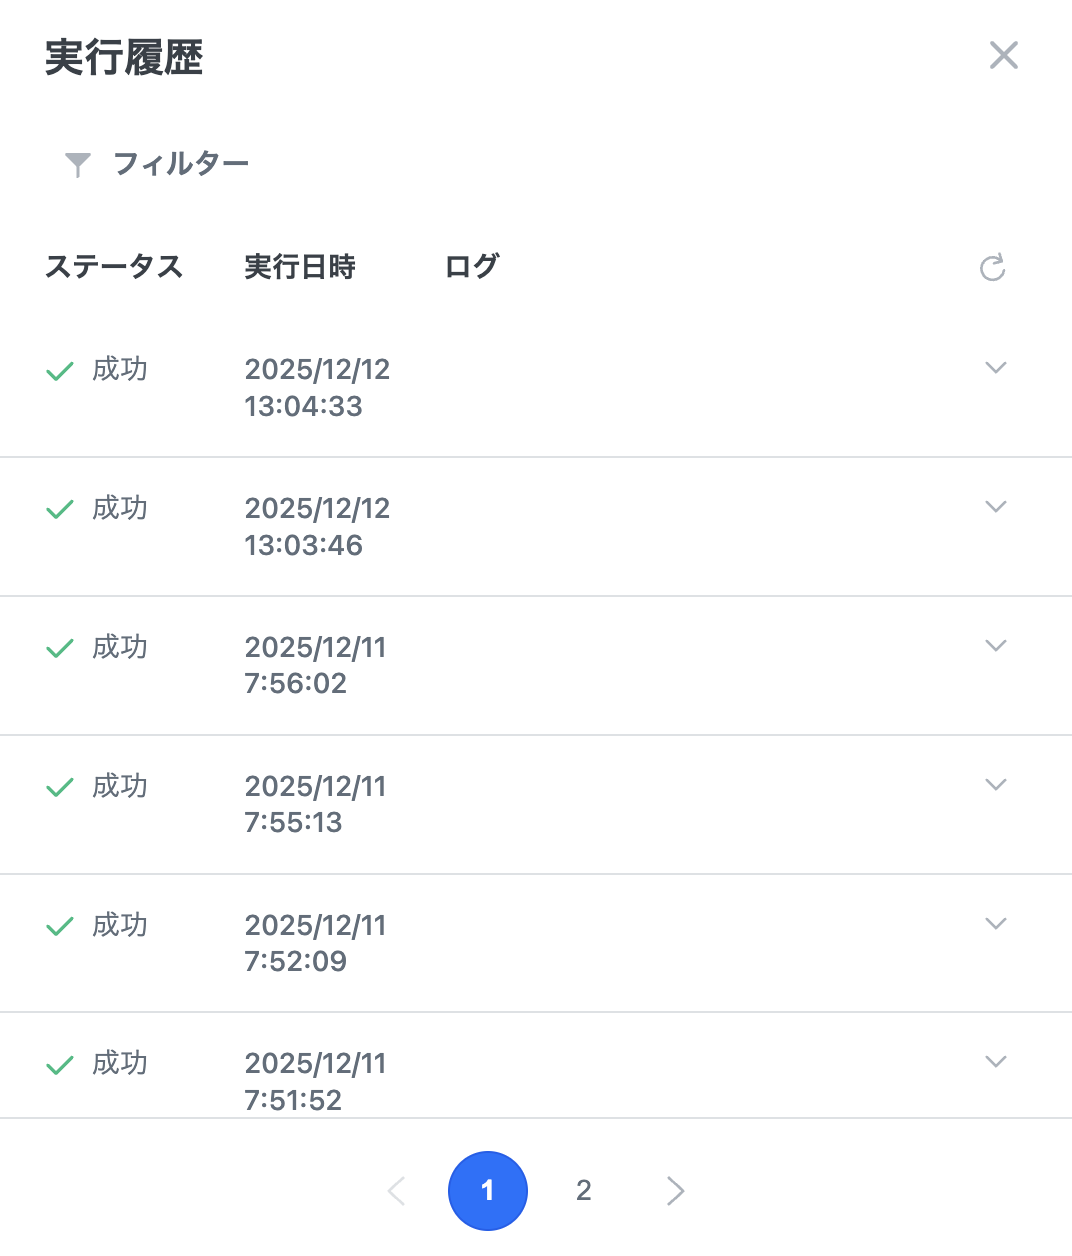The image size is (1072, 1256).
Task: Click the 実行日時 column header
Action: click(x=300, y=267)
